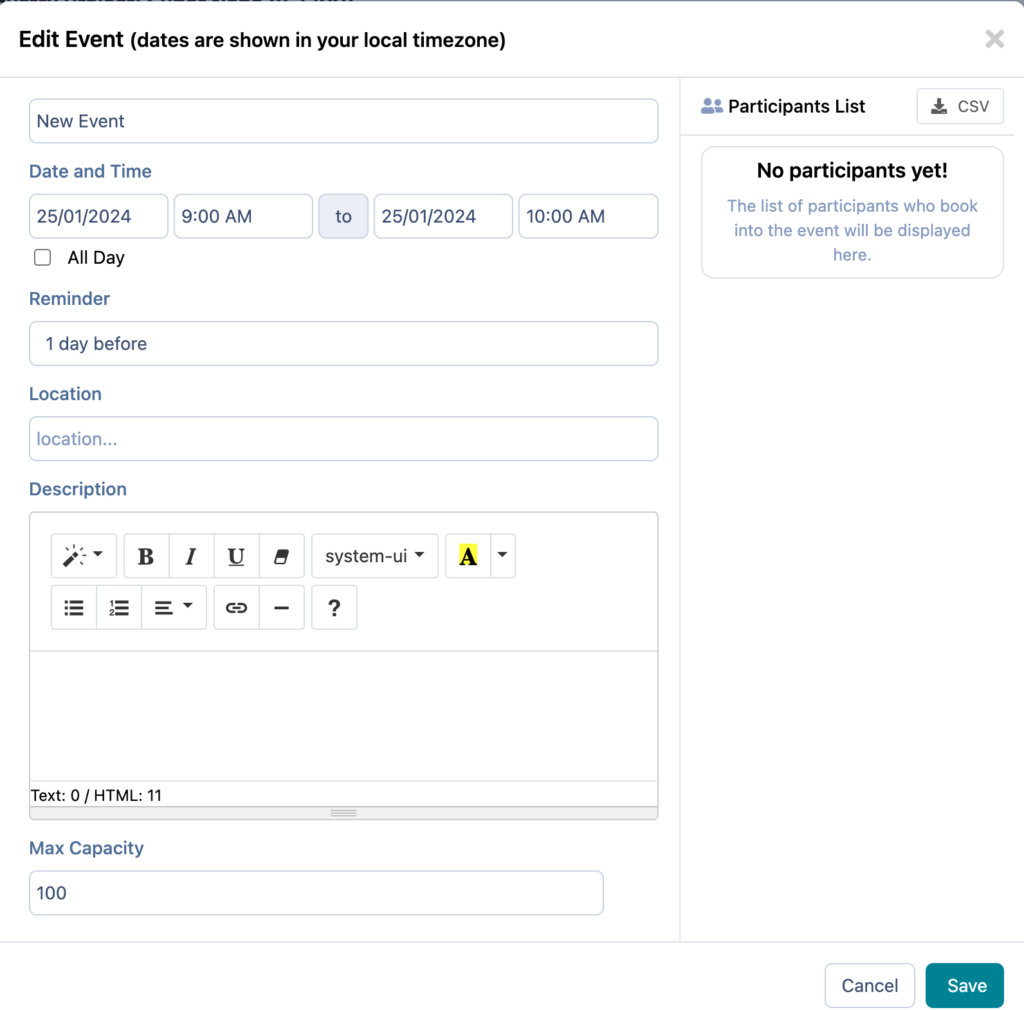Insert a horizontal rule line
The width and height of the screenshot is (1024, 1010).
pyautogui.click(x=281, y=607)
